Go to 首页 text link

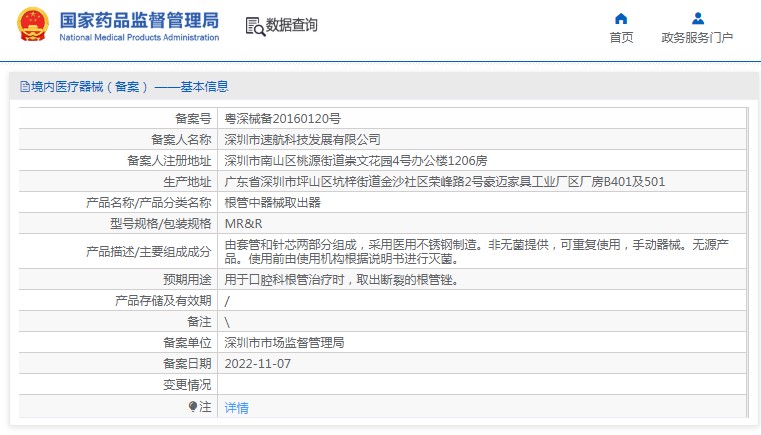pyautogui.click(x=621, y=37)
